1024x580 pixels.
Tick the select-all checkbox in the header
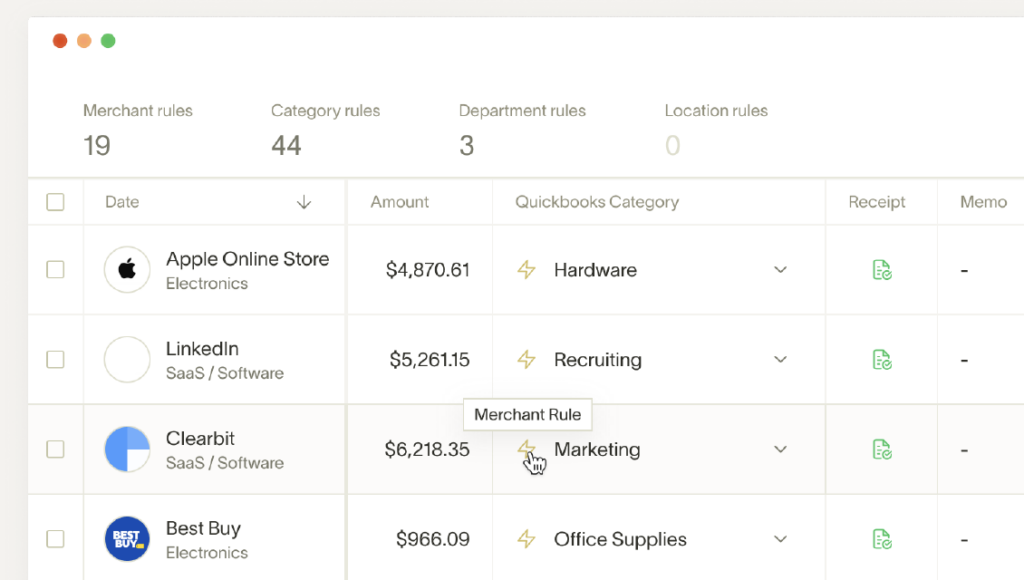(56, 202)
